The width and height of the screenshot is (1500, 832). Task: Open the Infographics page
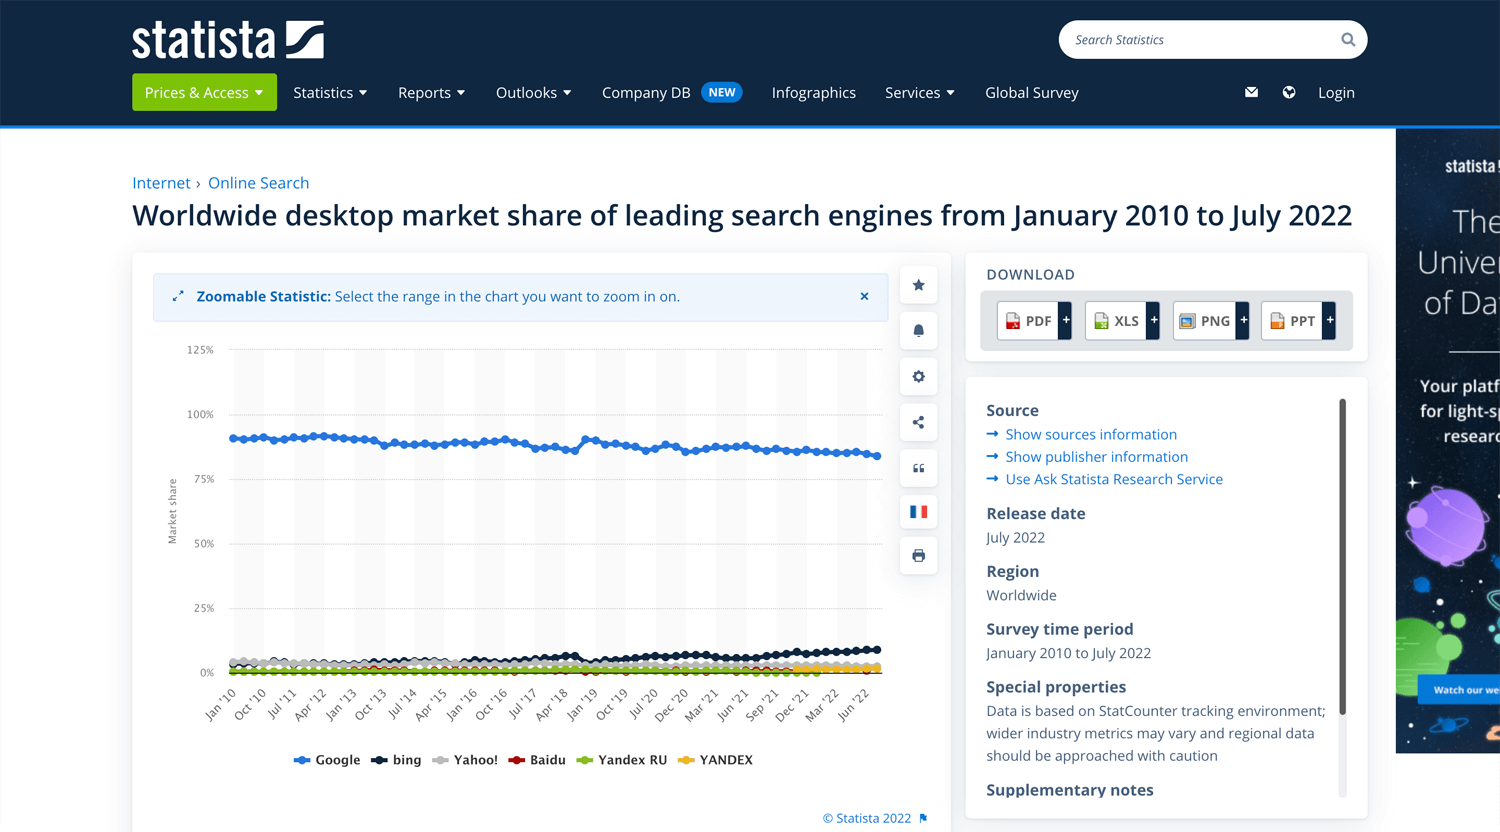(x=813, y=92)
